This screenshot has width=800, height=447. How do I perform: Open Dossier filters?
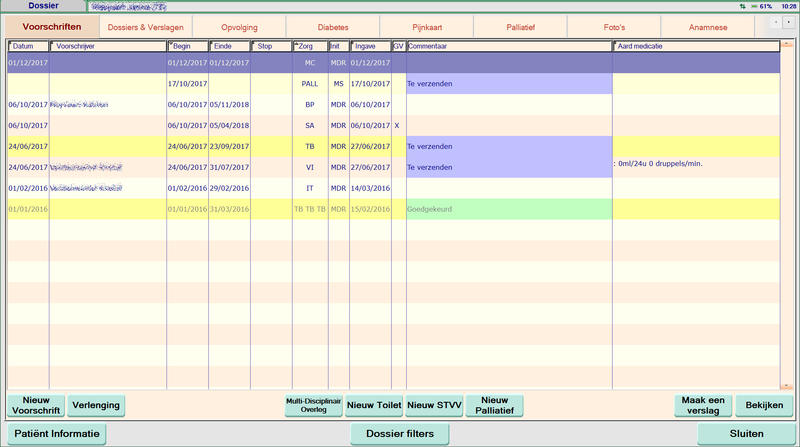point(399,434)
